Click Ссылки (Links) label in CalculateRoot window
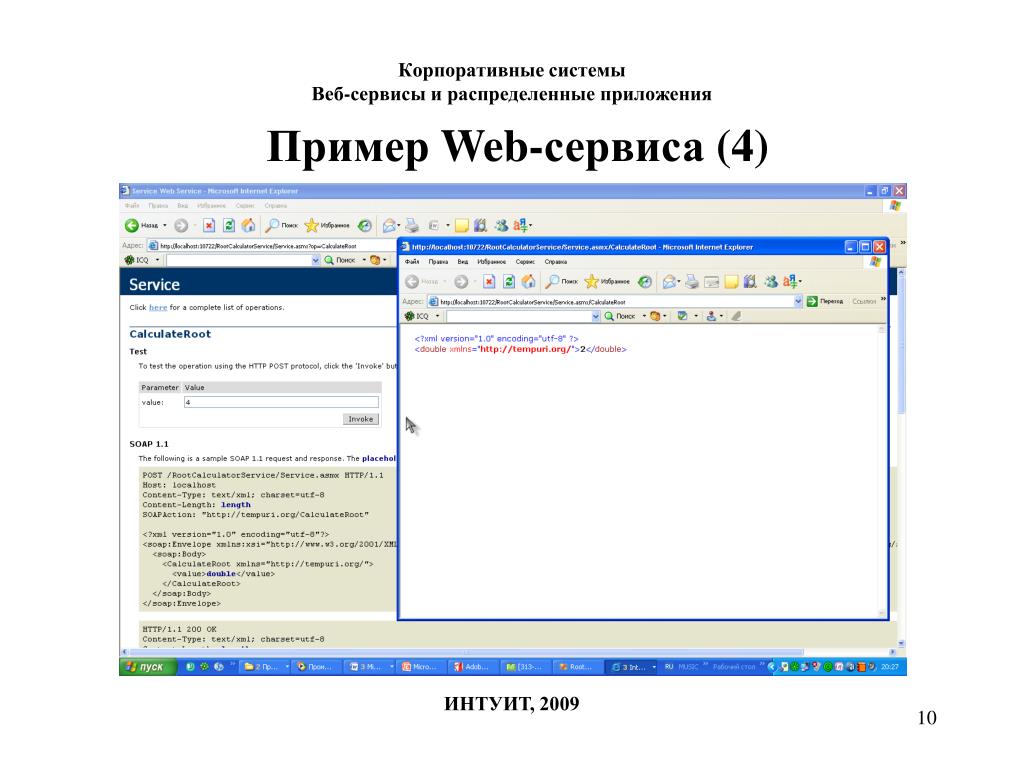This screenshot has width=1024, height=768. coord(864,302)
